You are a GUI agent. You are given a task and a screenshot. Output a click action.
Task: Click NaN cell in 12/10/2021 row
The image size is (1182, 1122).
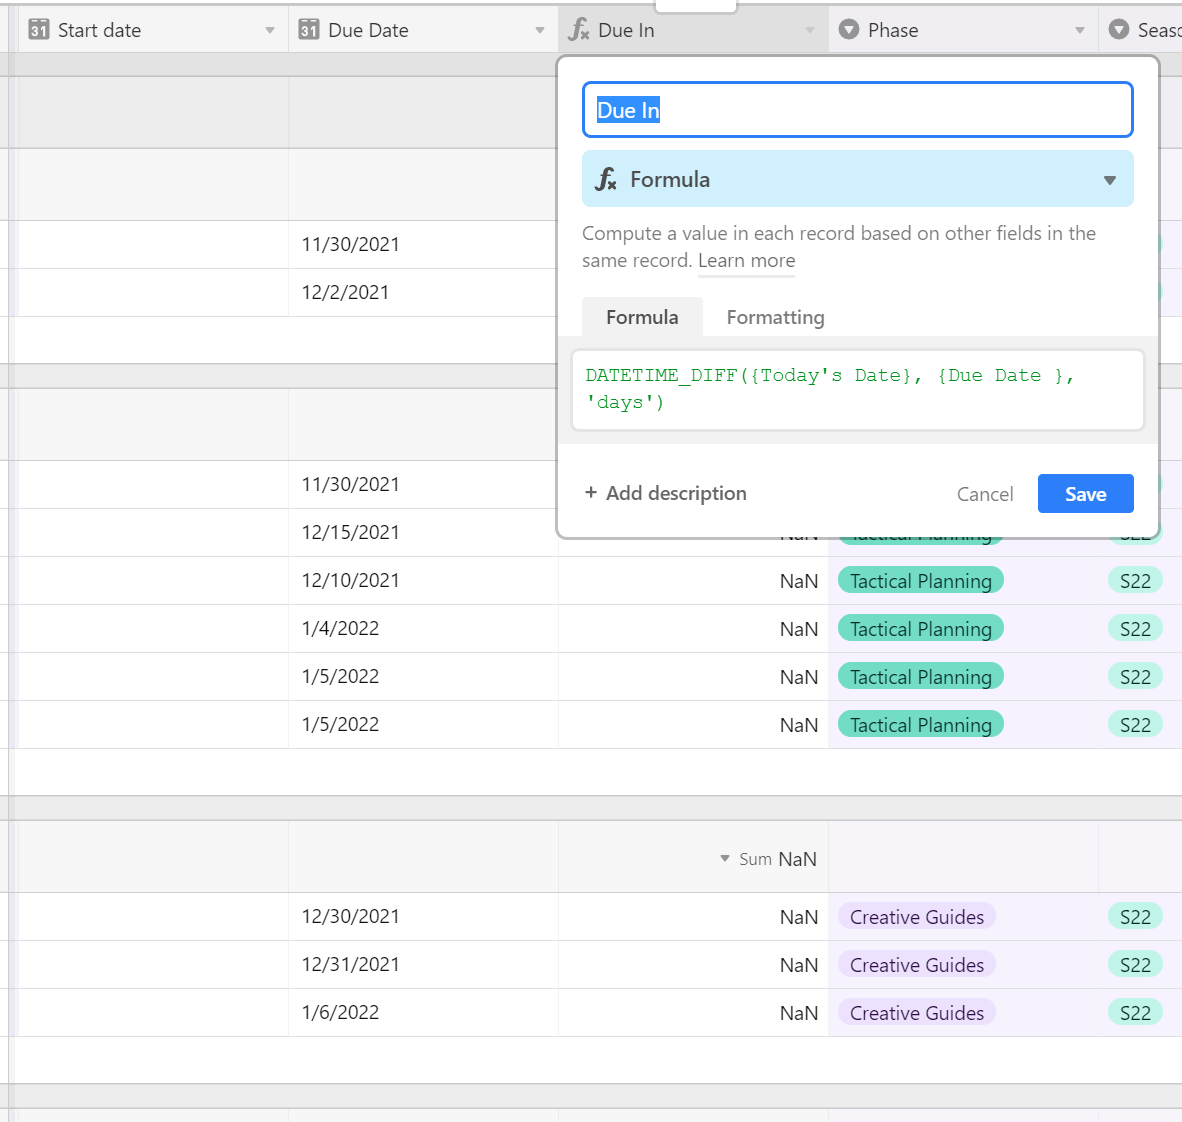694,581
